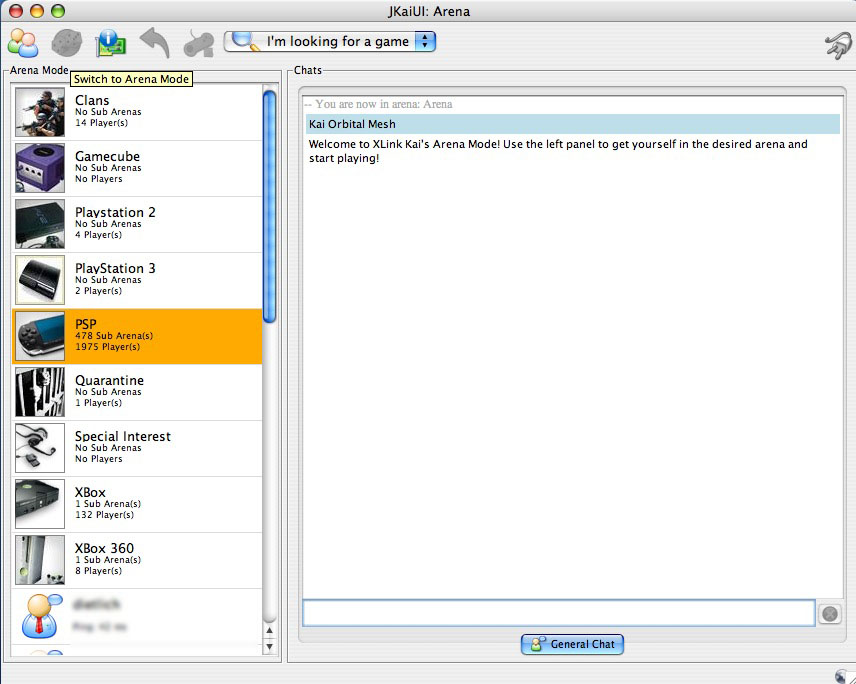
Task: Click the grey game controller icon
Action: pos(198,43)
